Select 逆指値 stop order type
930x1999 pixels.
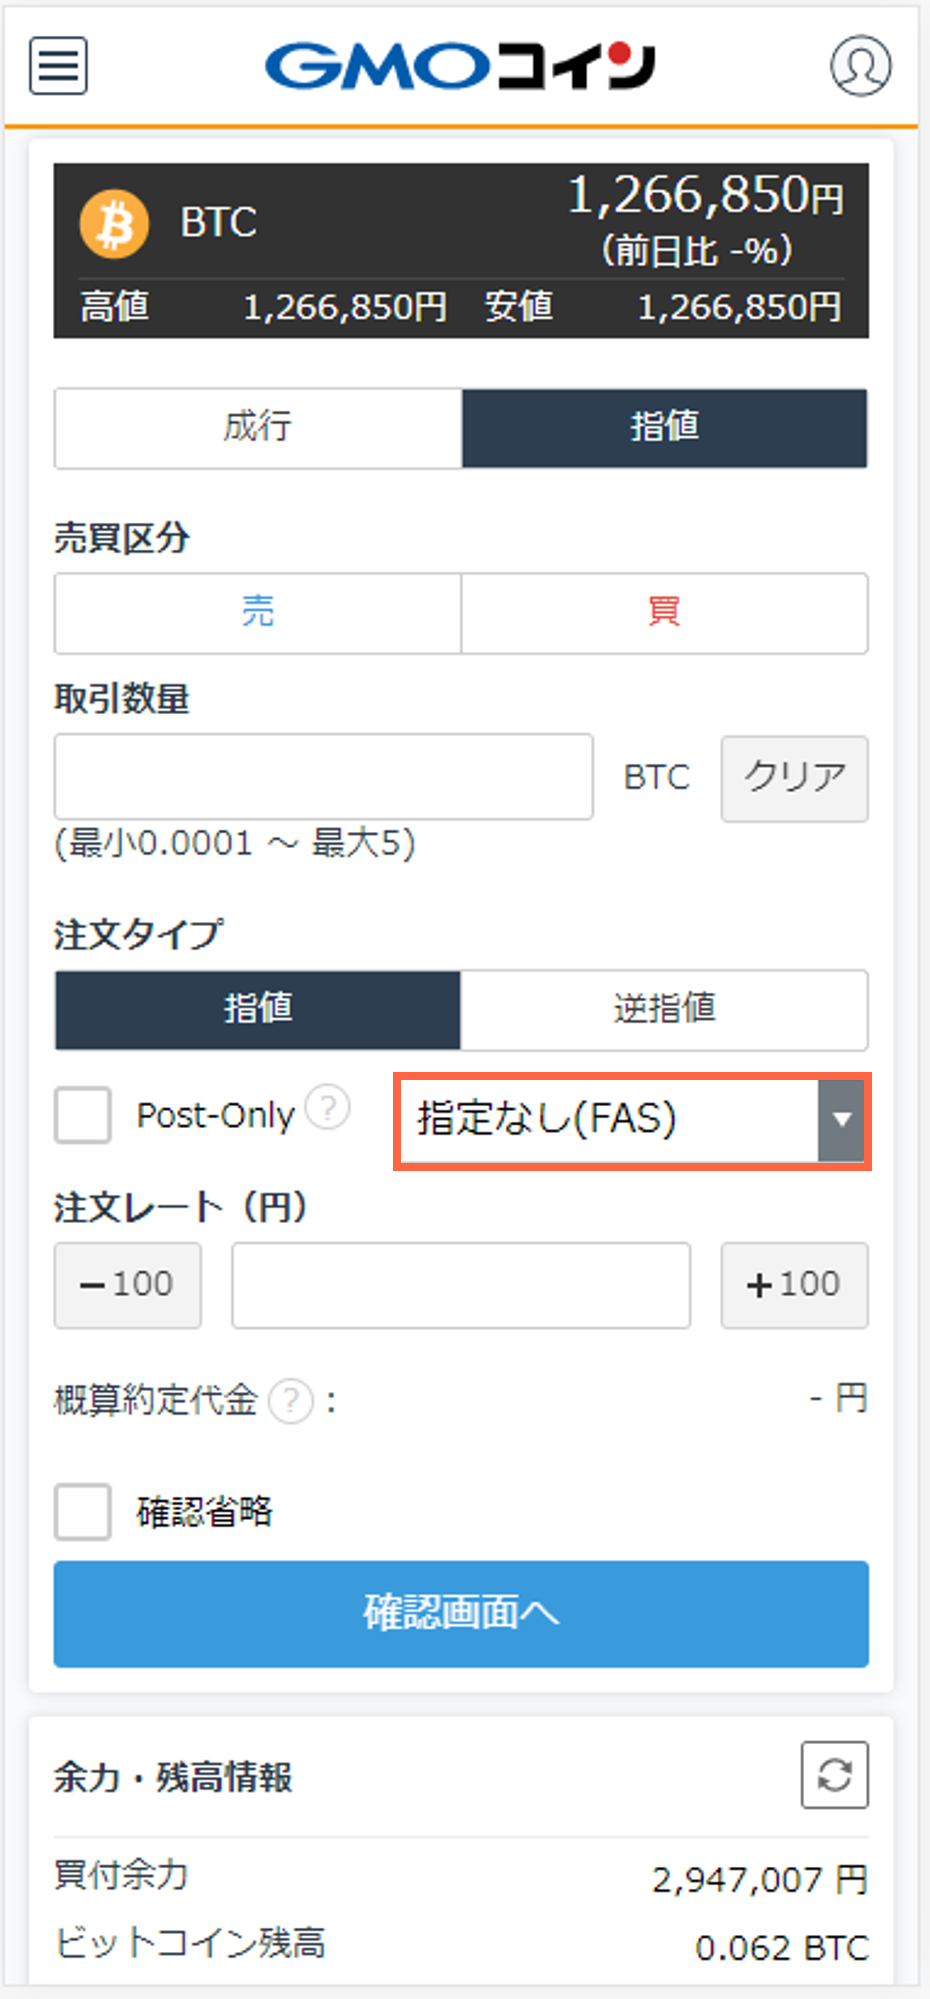point(664,1009)
